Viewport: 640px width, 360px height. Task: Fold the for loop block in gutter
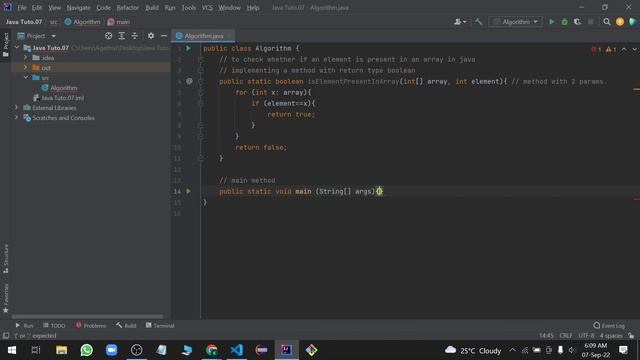tap(200, 92)
